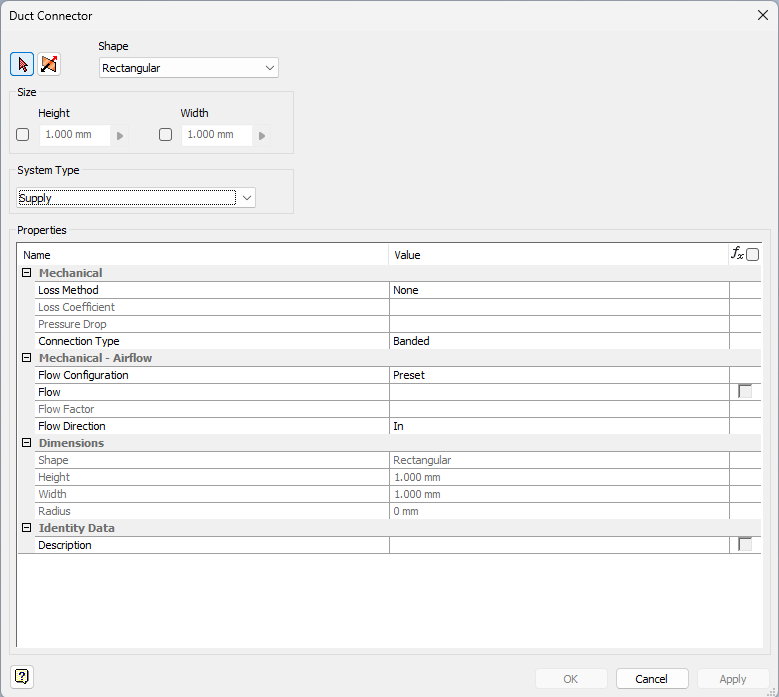Click the Height 1.000 mm input field
Image resolution: width=779 pixels, height=697 pixels.
coord(75,135)
